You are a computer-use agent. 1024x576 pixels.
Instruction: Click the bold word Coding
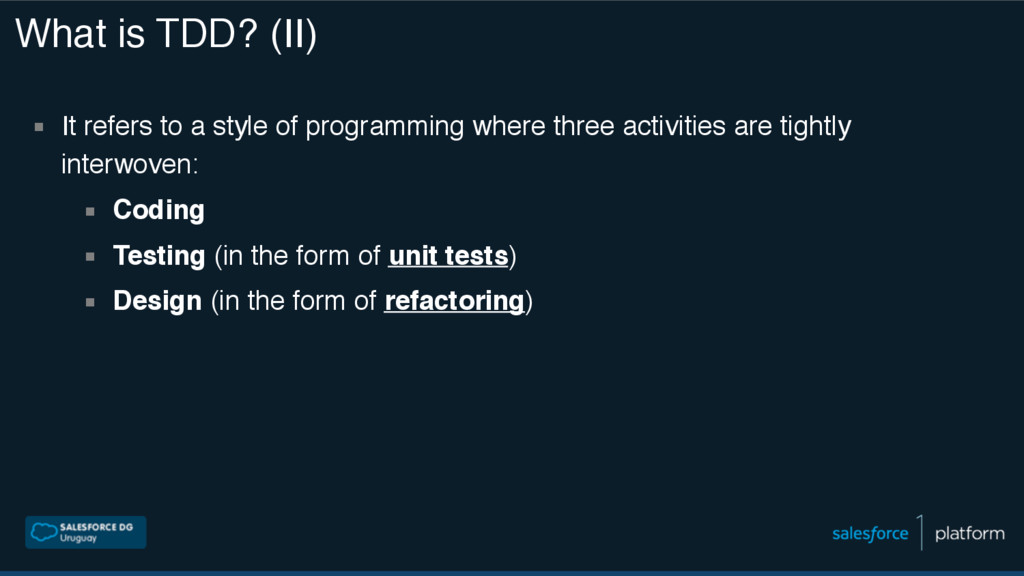tap(159, 210)
